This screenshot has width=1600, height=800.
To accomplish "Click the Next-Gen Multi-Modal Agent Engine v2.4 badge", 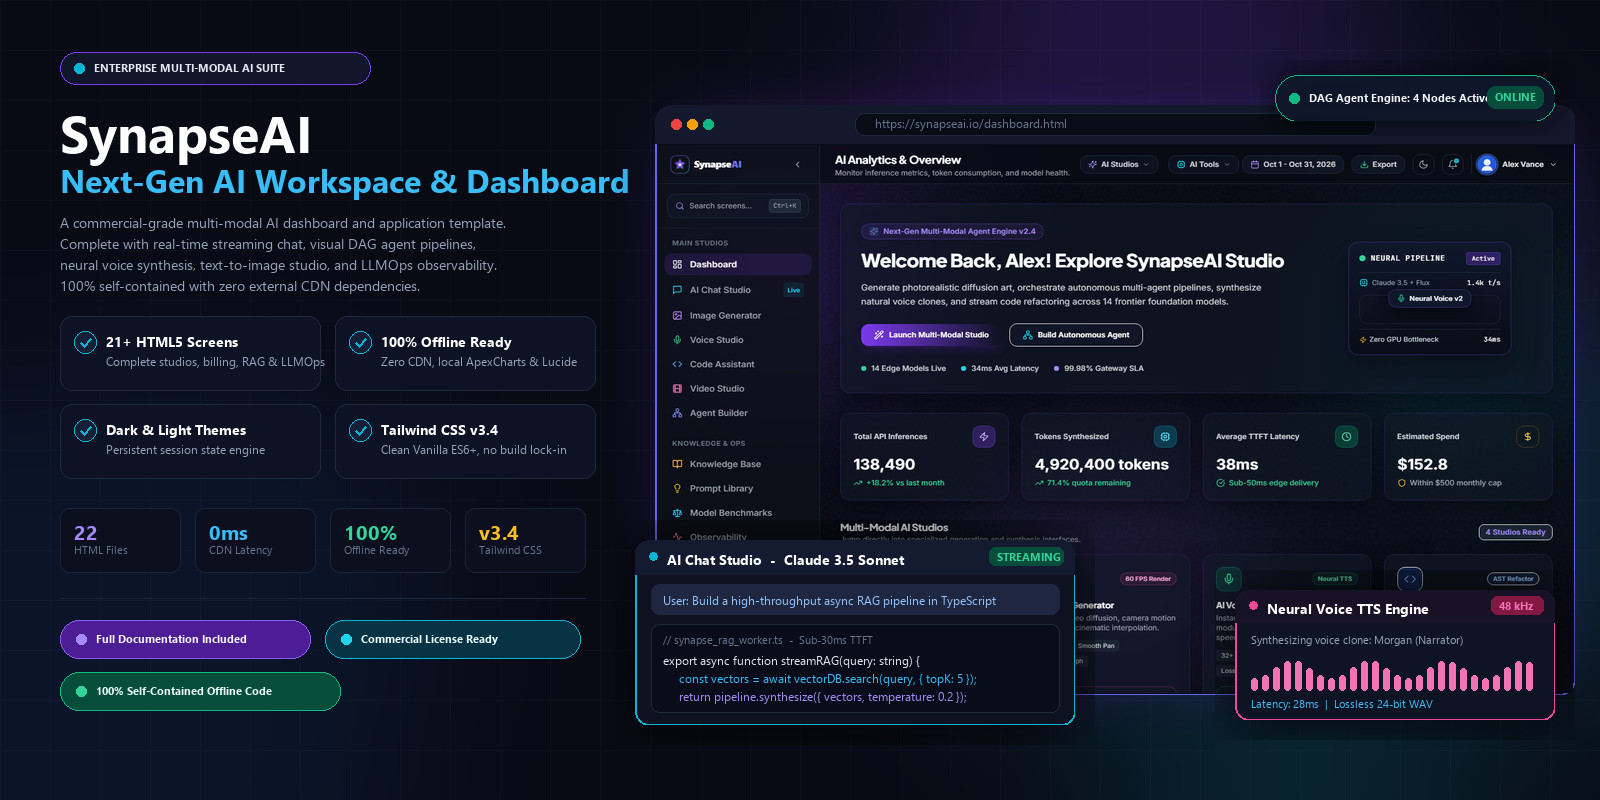I will click(952, 231).
